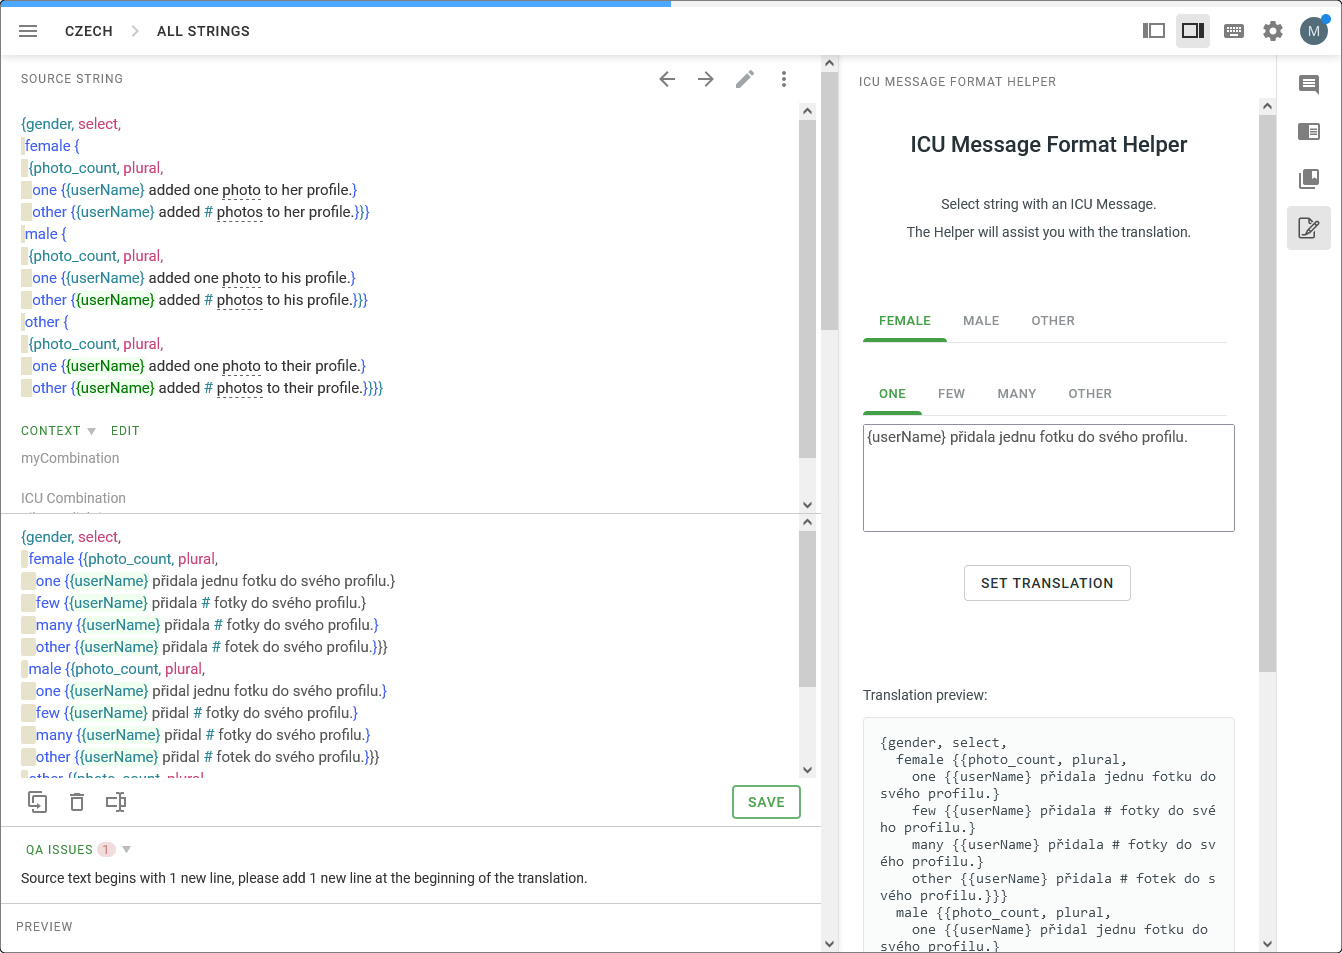Open ICU Message Format Helper panel icon

(x=1309, y=228)
